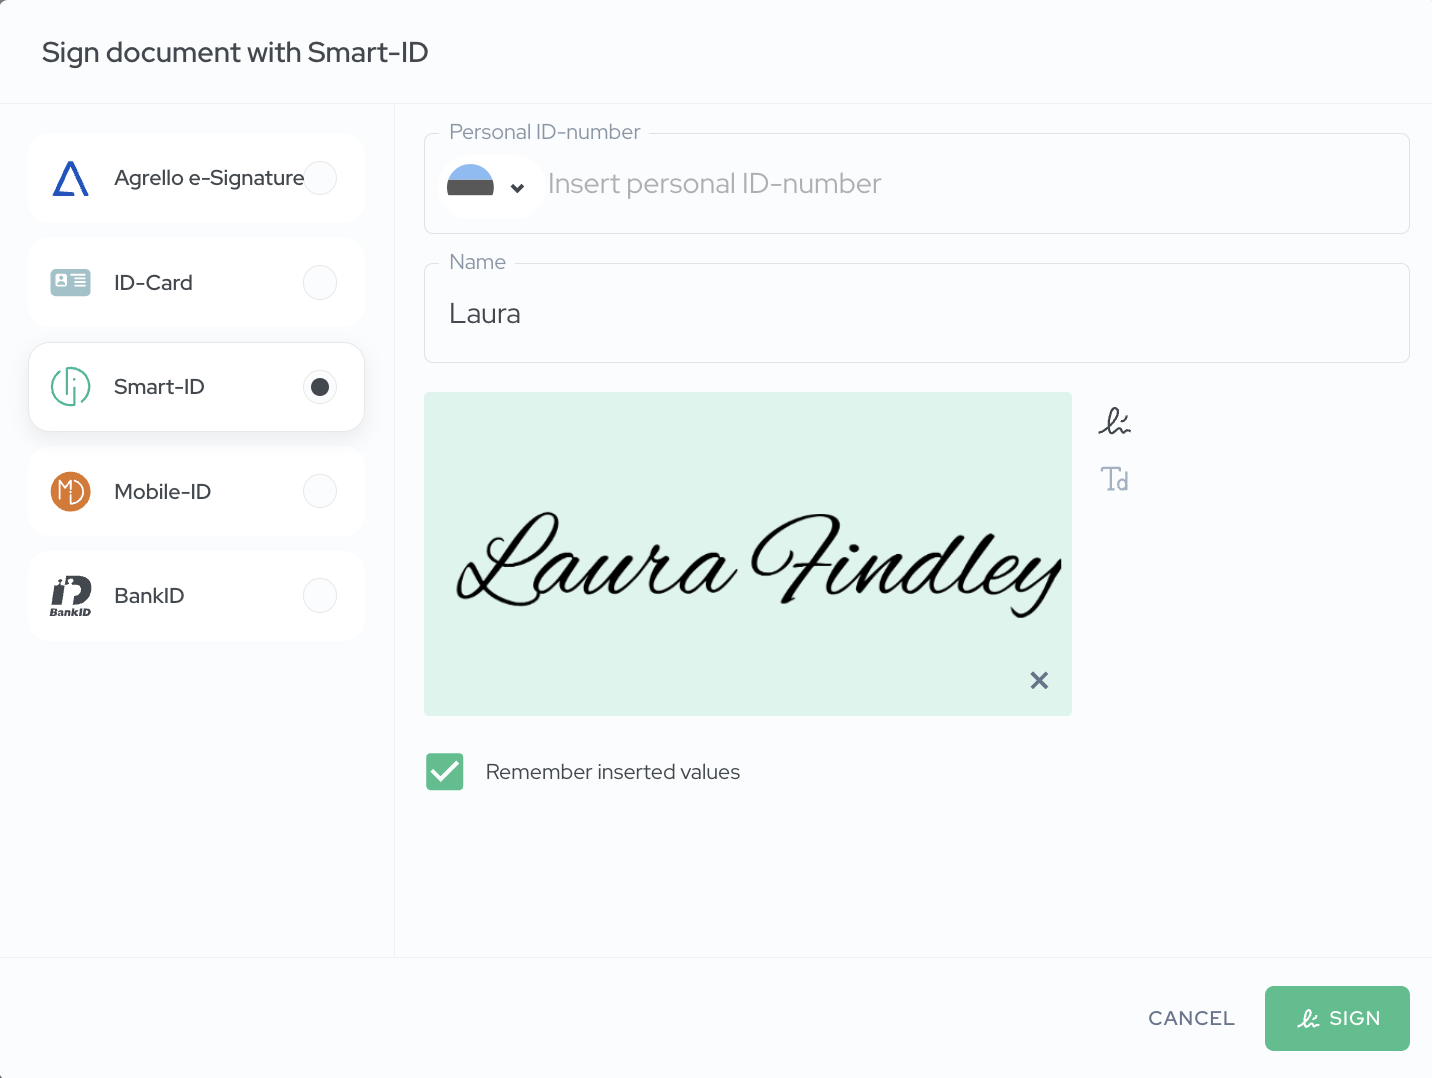Viewport: 1432px width, 1078px height.
Task: Select the BankID radio button
Action: coord(320,596)
